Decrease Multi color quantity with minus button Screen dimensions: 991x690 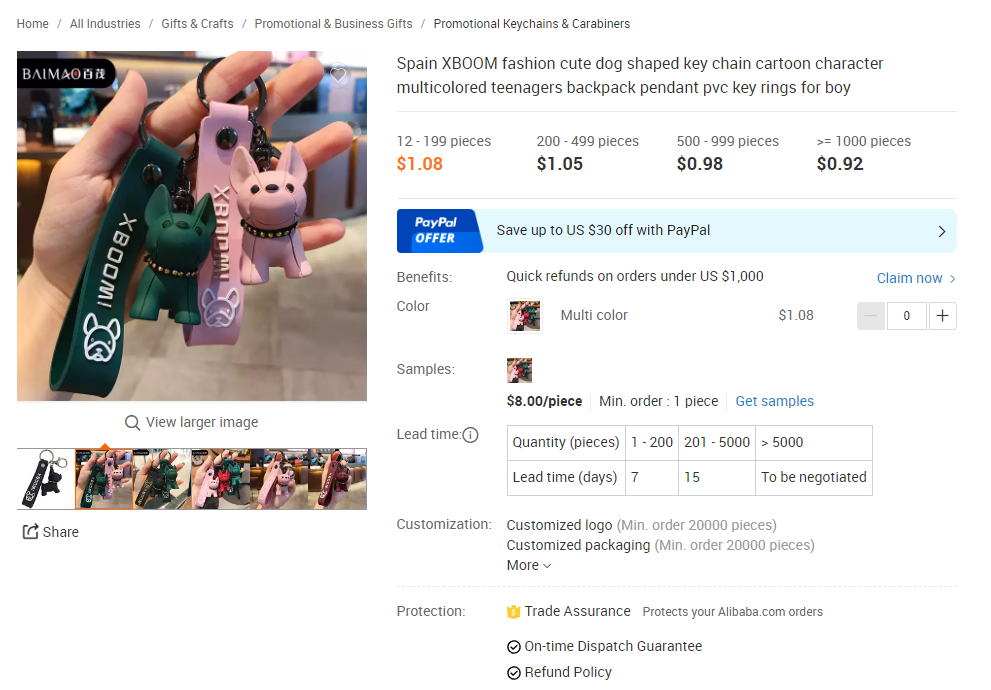(871, 316)
